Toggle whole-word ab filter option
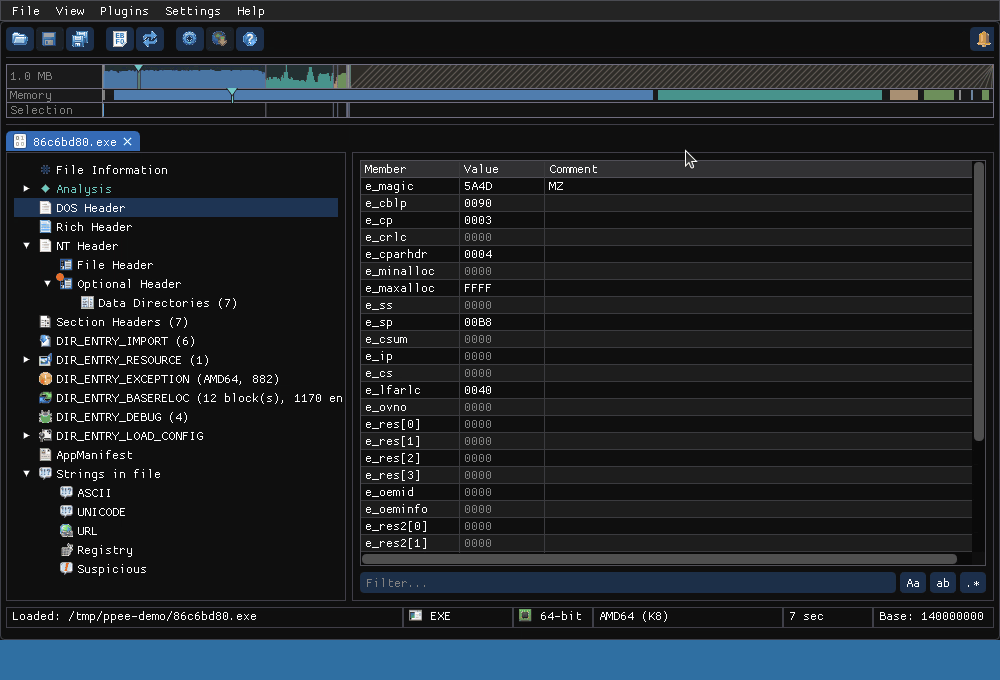Image resolution: width=1000 pixels, height=680 pixels. (x=943, y=583)
